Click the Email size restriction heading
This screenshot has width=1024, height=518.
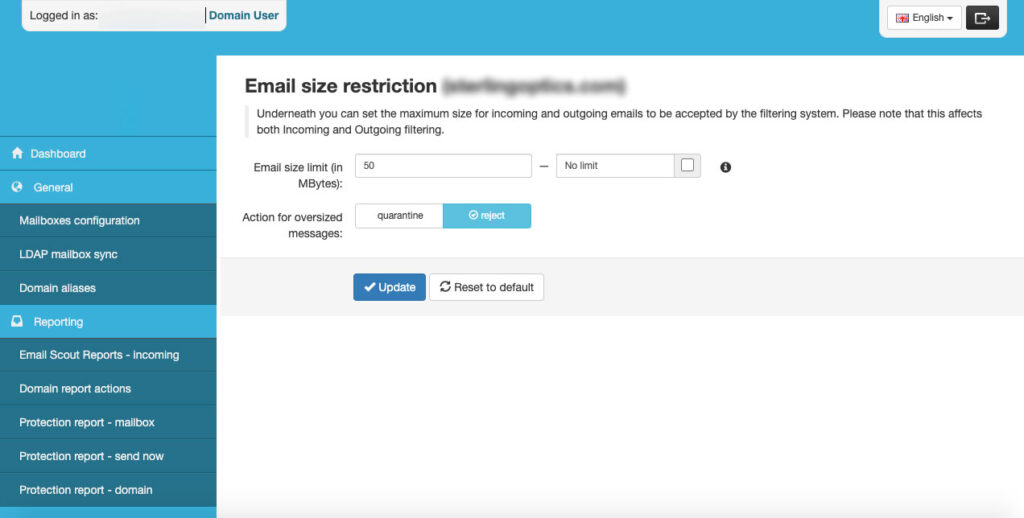click(x=341, y=86)
